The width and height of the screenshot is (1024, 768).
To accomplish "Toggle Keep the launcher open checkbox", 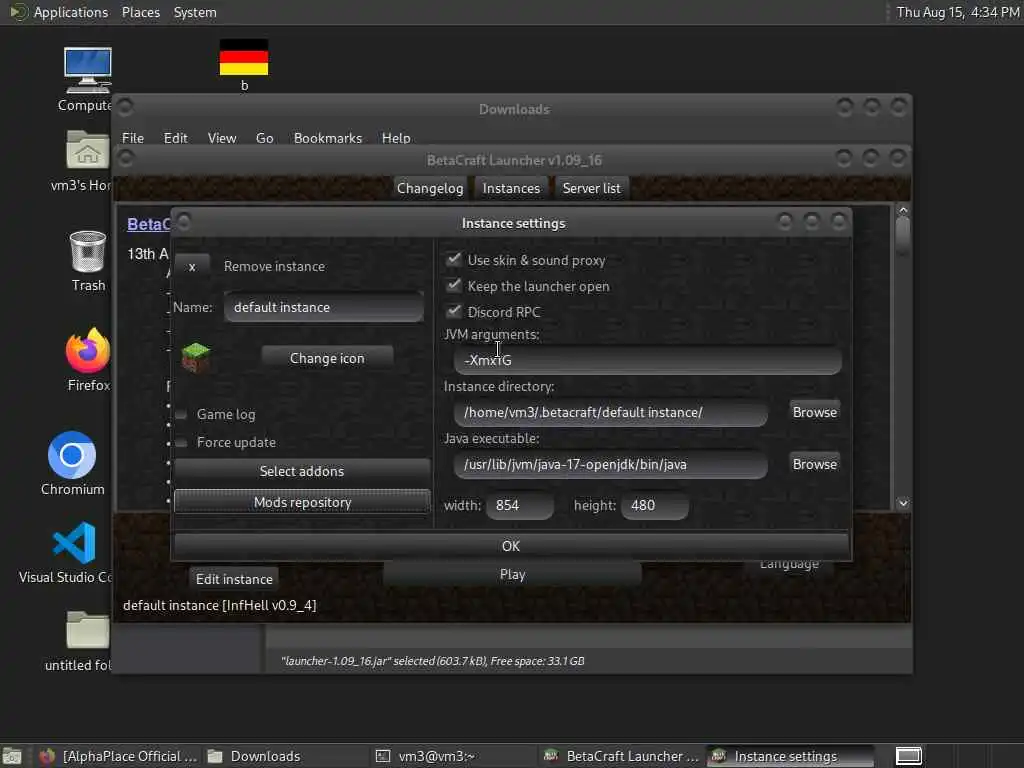I will (453, 285).
